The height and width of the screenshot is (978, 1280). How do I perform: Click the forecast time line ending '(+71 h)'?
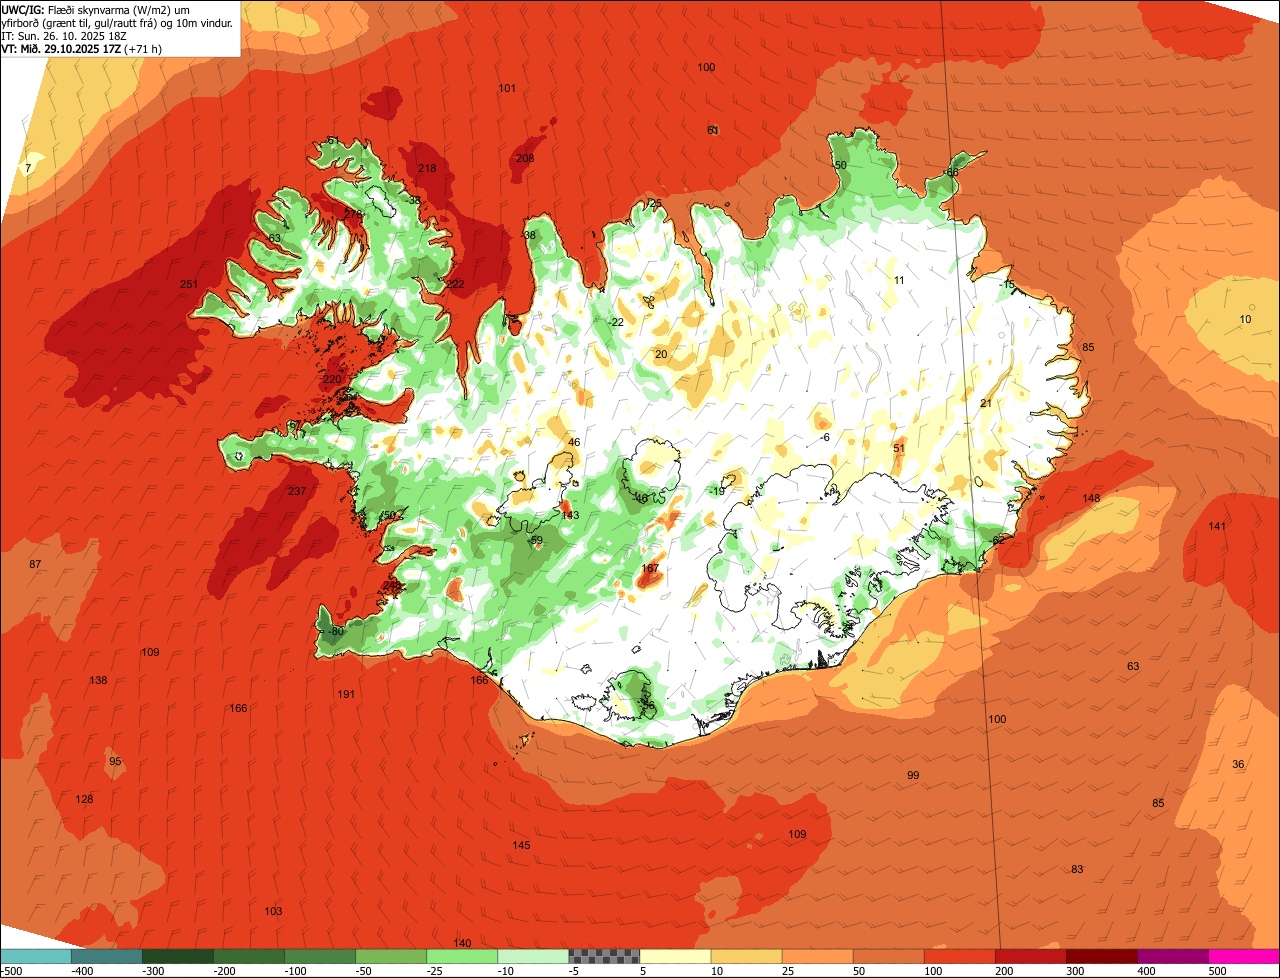(82, 48)
